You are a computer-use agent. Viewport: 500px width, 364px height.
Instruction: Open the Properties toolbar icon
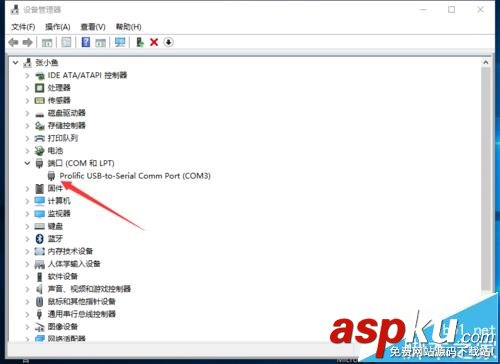tap(66, 42)
